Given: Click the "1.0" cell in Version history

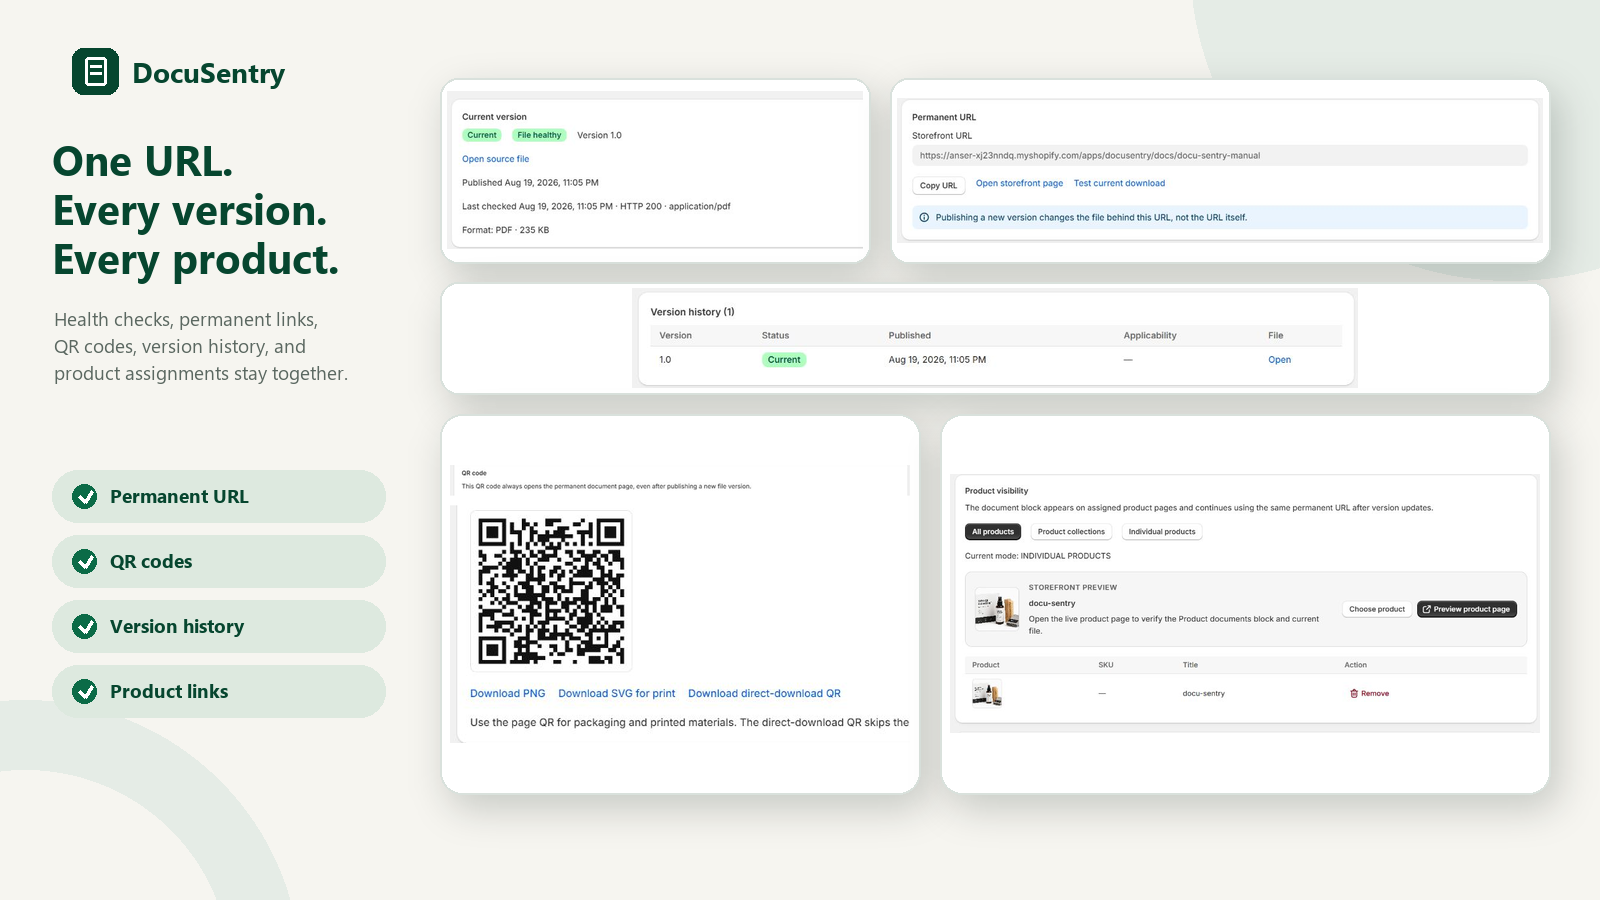Looking at the screenshot, I should point(665,360).
